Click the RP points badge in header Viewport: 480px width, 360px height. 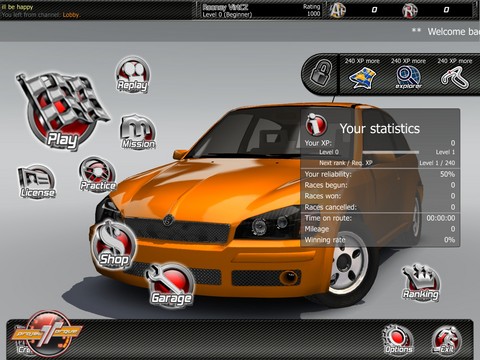pos(410,10)
